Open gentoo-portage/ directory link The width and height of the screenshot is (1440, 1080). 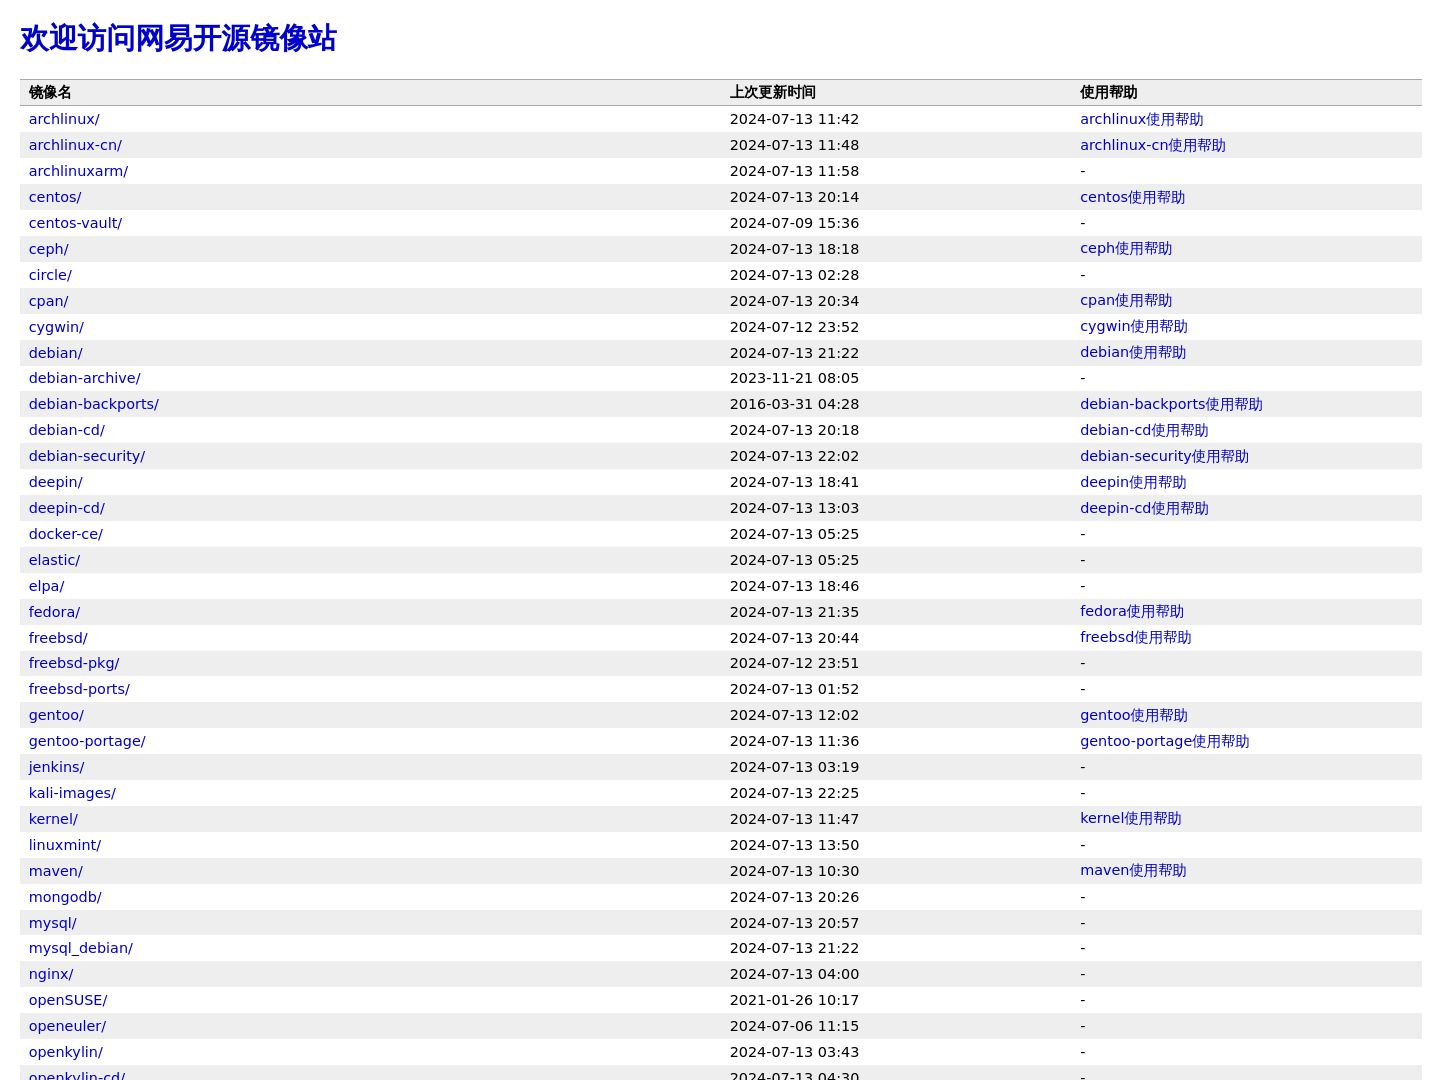[x=87, y=741]
